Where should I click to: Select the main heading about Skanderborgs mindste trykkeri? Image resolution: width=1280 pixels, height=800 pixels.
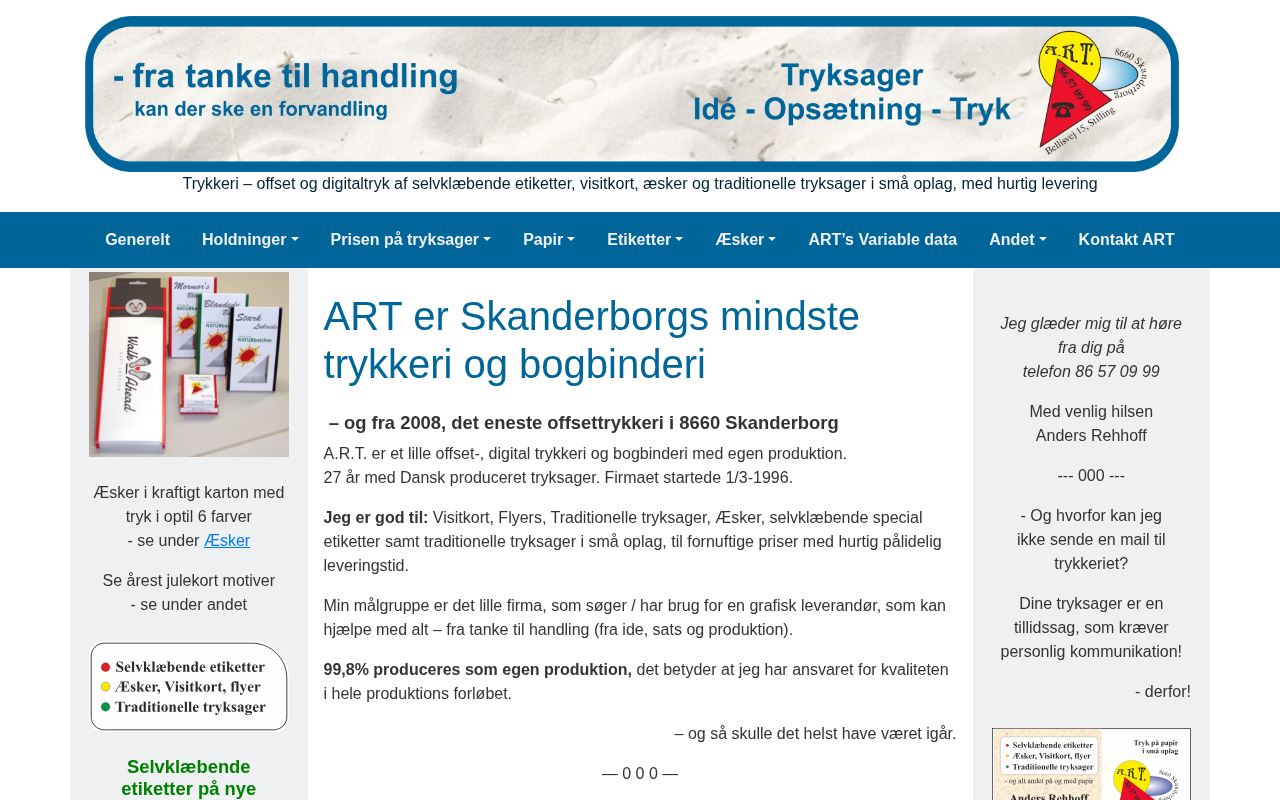pyautogui.click(x=592, y=340)
